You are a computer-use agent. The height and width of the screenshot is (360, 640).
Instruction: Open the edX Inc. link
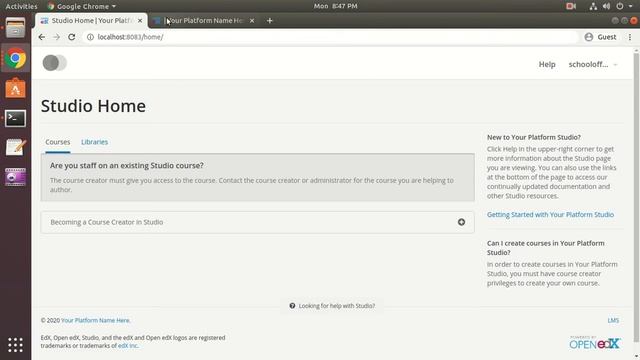click(128, 346)
